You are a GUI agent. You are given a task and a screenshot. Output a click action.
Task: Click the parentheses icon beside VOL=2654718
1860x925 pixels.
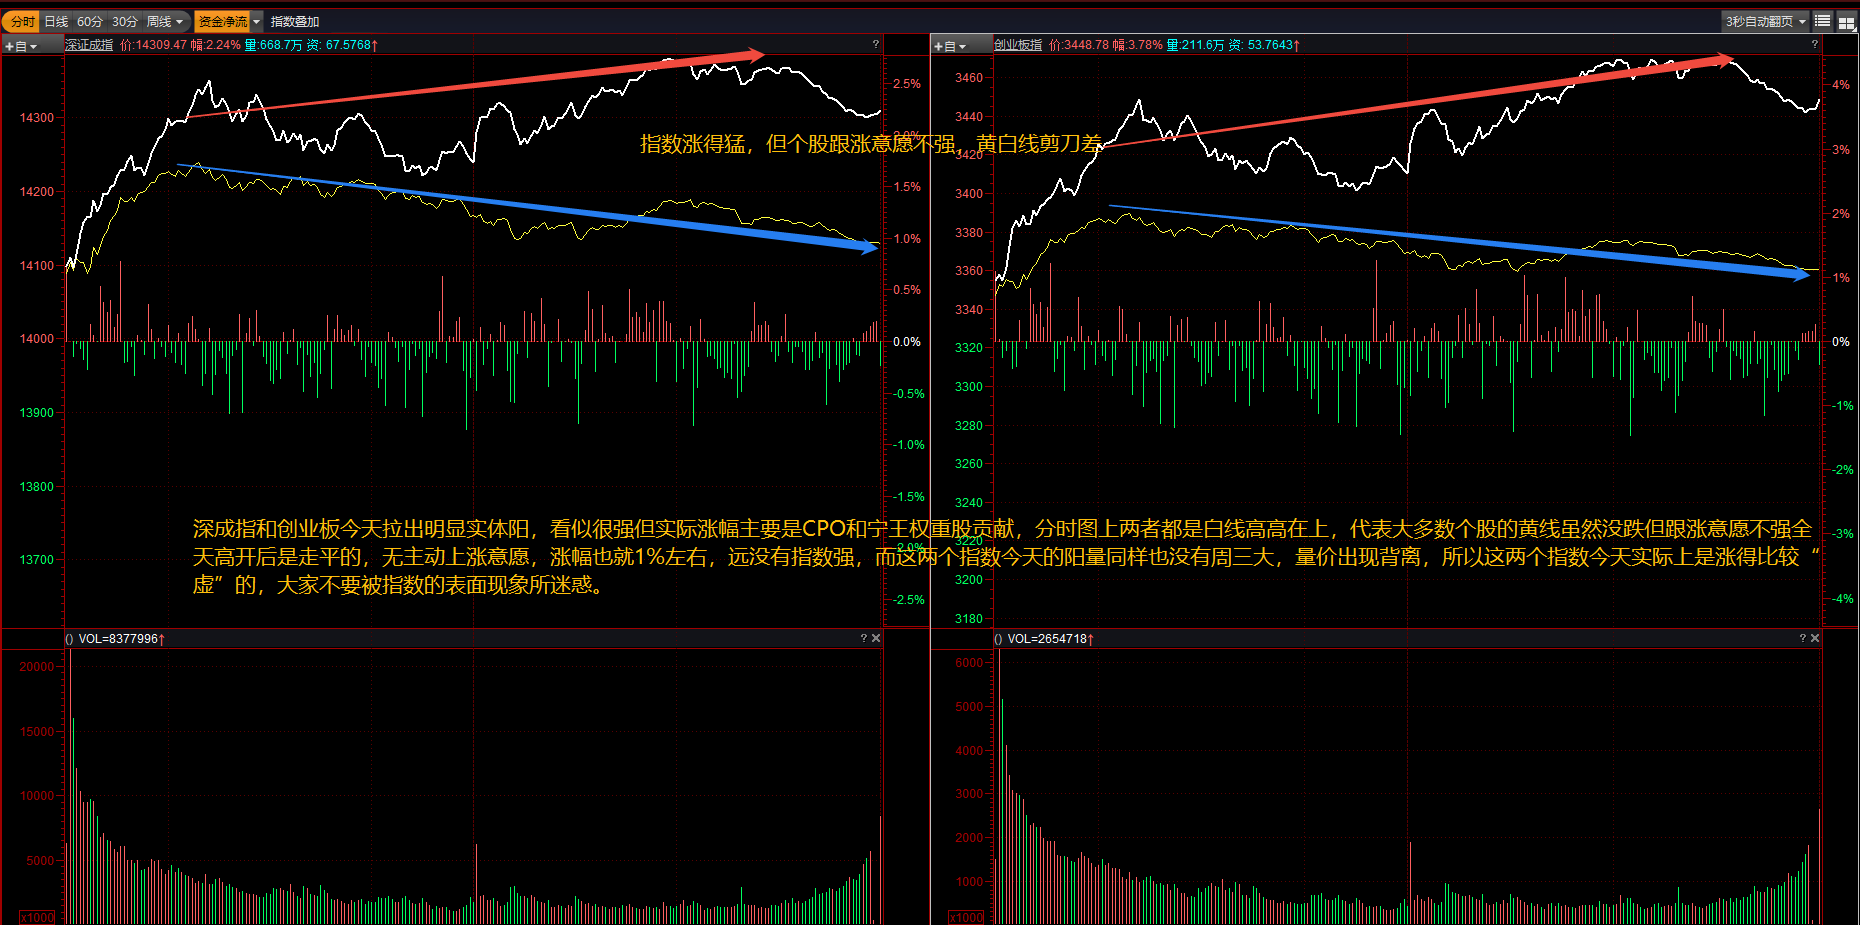click(x=998, y=639)
